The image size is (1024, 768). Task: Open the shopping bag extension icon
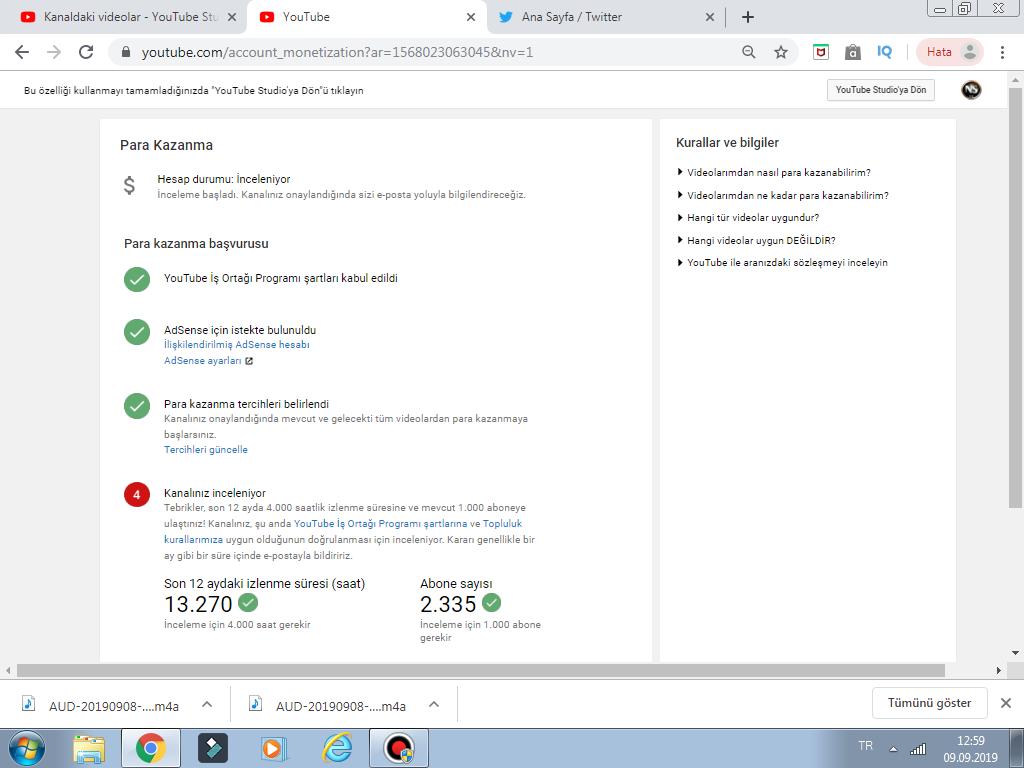coord(852,52)
